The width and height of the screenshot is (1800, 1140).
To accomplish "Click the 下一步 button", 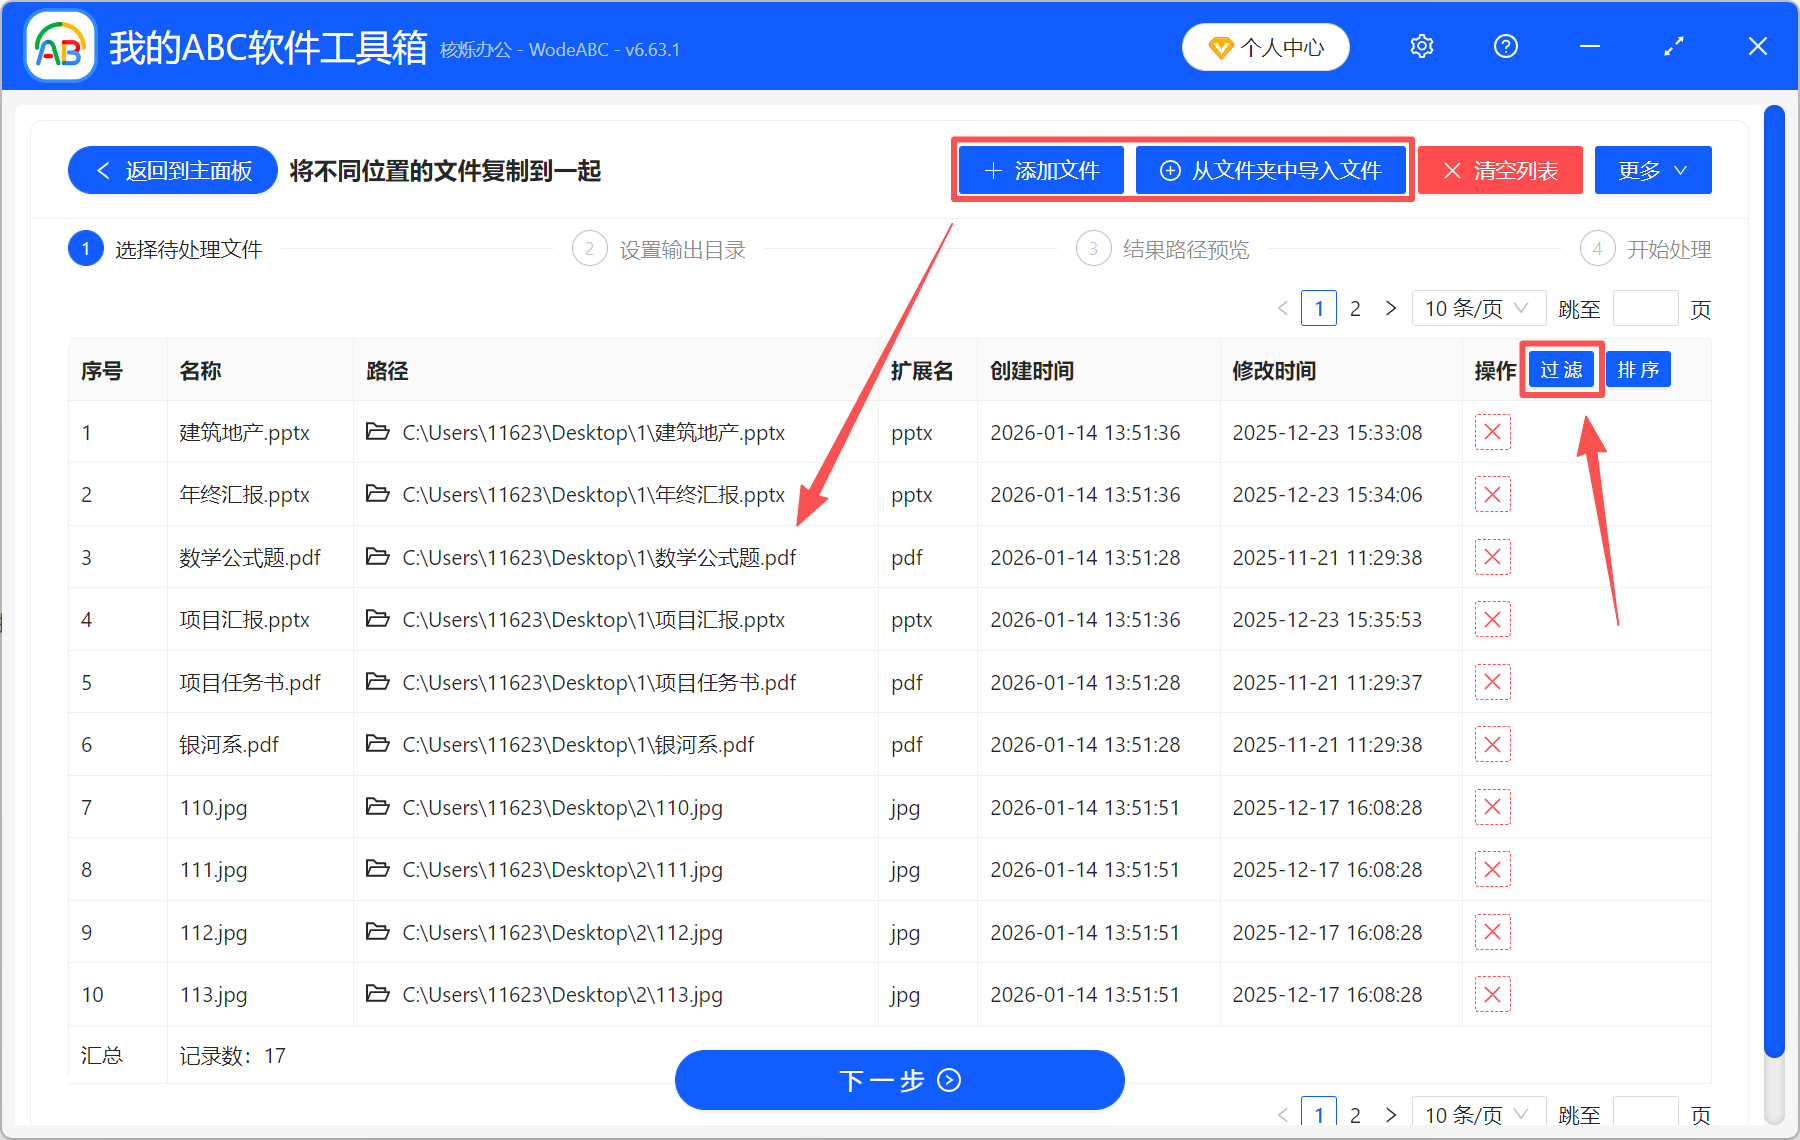I will (x=899, y=1080).
